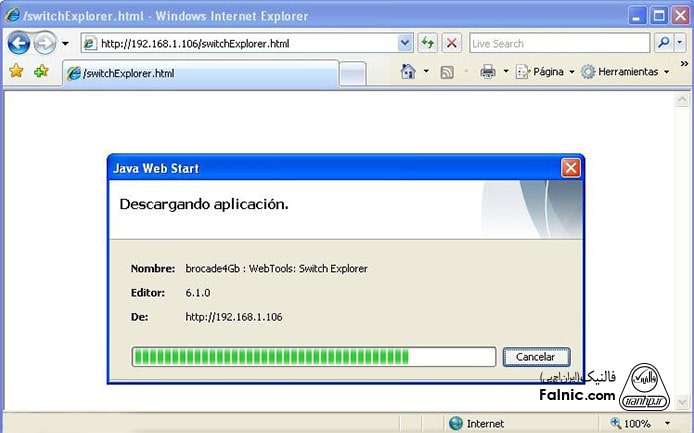Image resolution: width=694 pixels, height=433 pixels.
Task: Click the Live Search magnifier icon
Action: [x=663, y=44]
